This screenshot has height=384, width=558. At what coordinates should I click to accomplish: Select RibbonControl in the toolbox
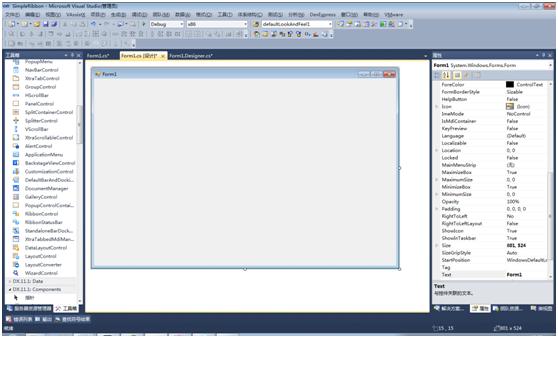point(41,214)
